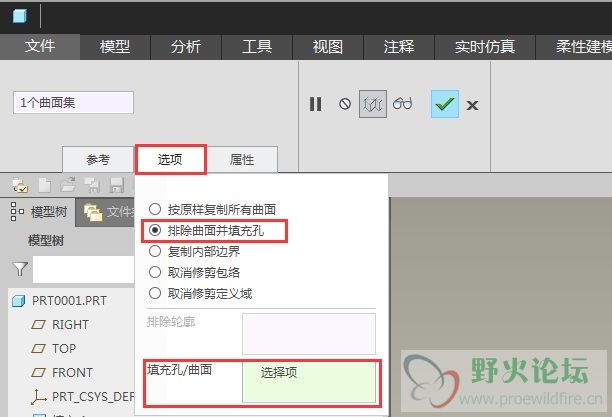612x417 pixels.
Task: Click the open folder icon in quick toolbar
Action: 68,185
